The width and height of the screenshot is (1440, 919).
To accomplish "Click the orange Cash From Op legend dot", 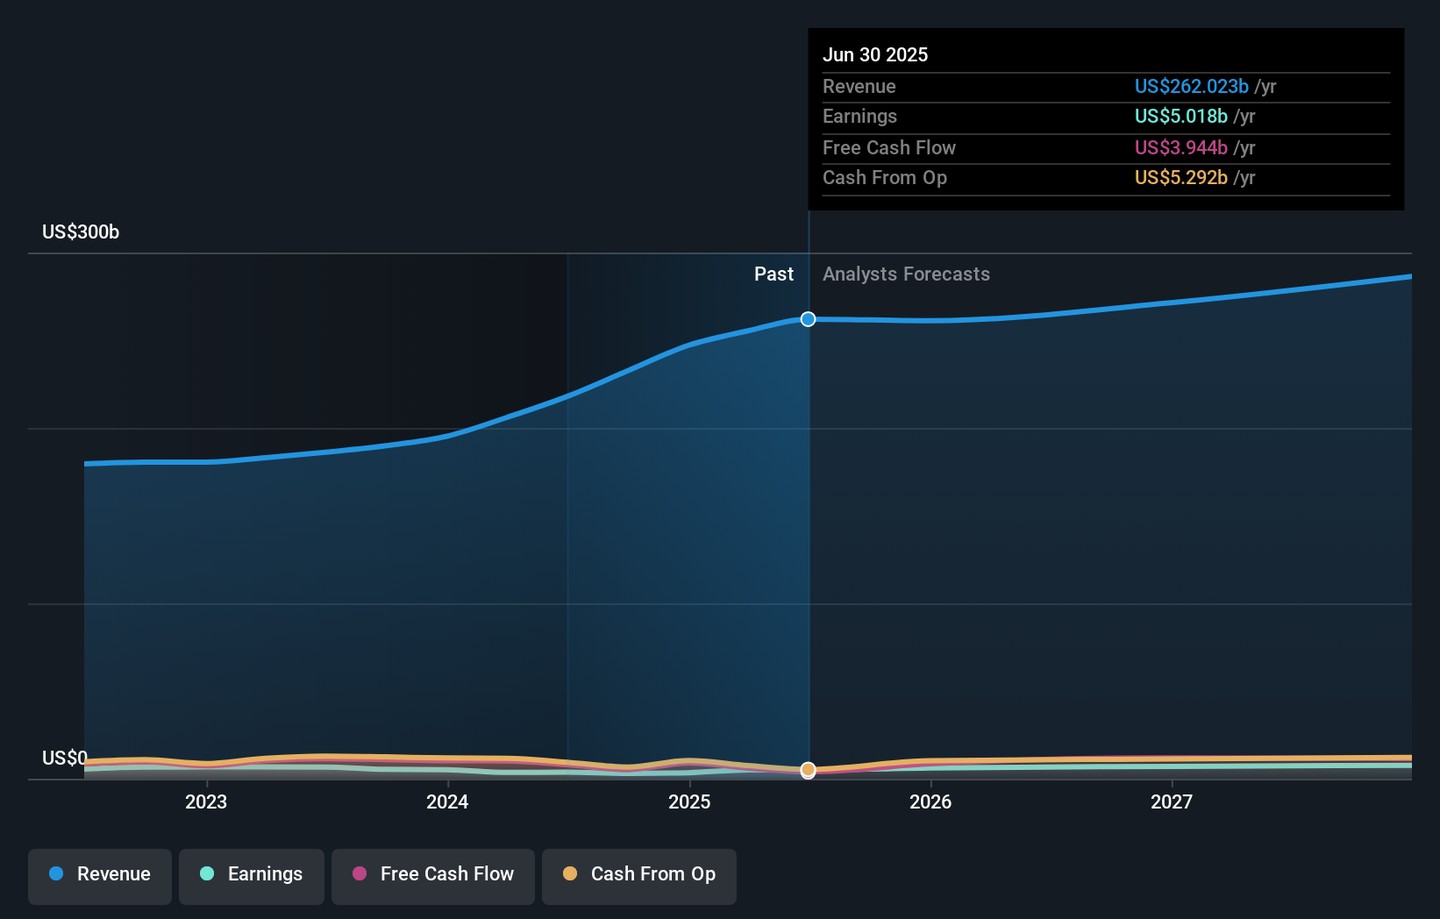I will (570, 874).
